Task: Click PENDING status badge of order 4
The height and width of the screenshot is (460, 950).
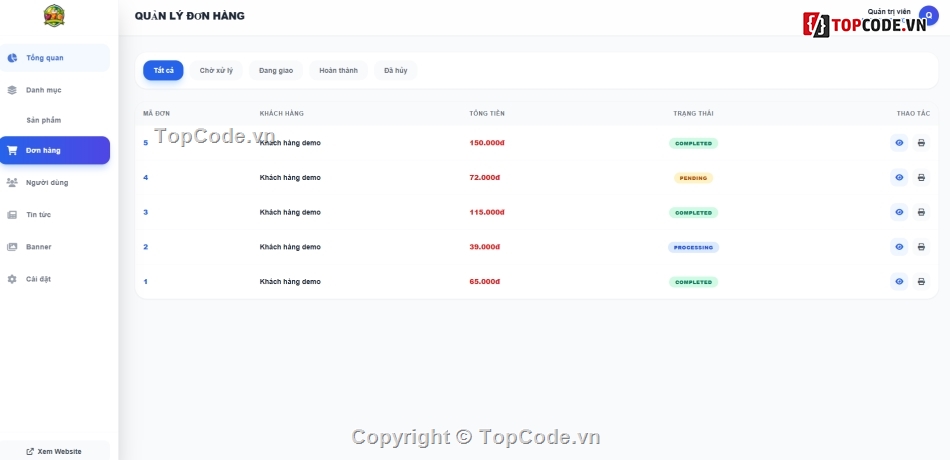Action: (693, 178)
